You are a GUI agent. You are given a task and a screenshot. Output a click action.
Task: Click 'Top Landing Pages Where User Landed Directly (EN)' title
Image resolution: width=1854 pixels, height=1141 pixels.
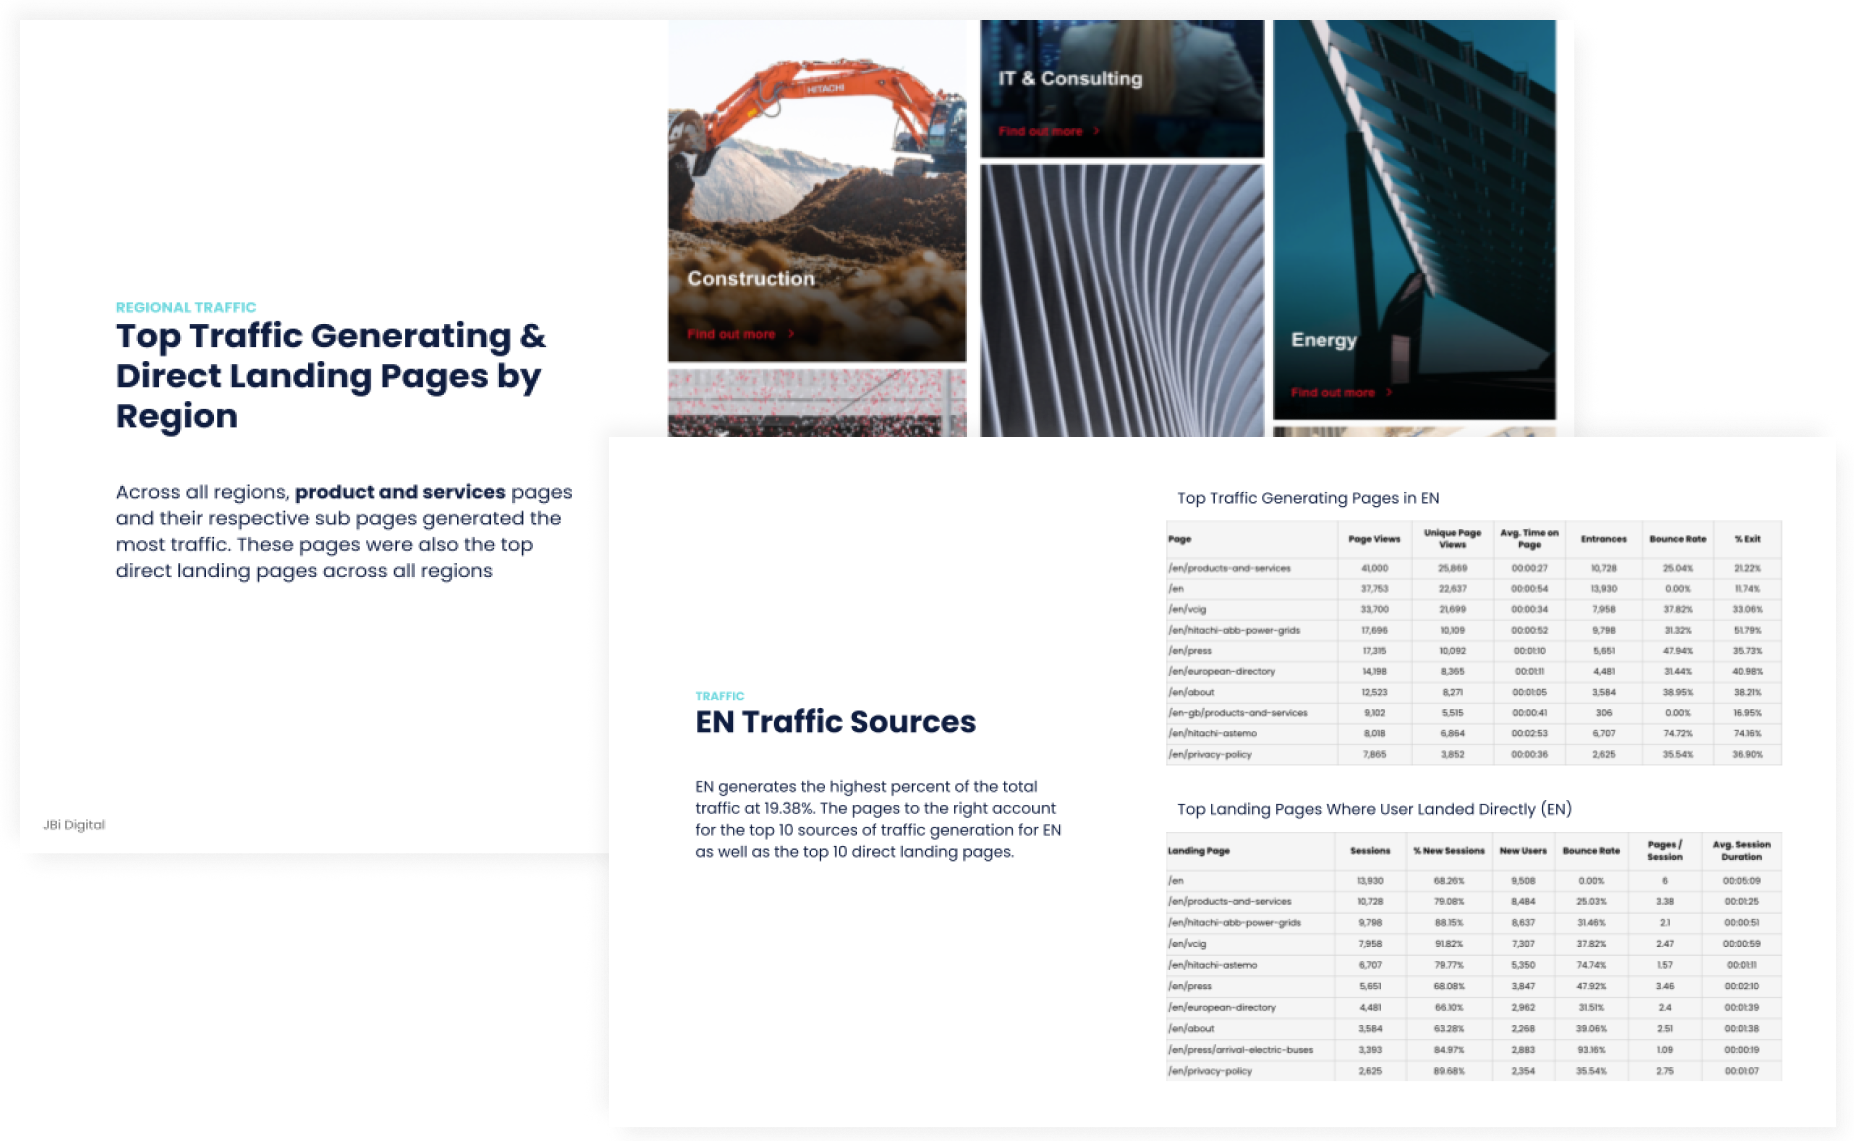pyautogui.click(x=1374, y=809)
